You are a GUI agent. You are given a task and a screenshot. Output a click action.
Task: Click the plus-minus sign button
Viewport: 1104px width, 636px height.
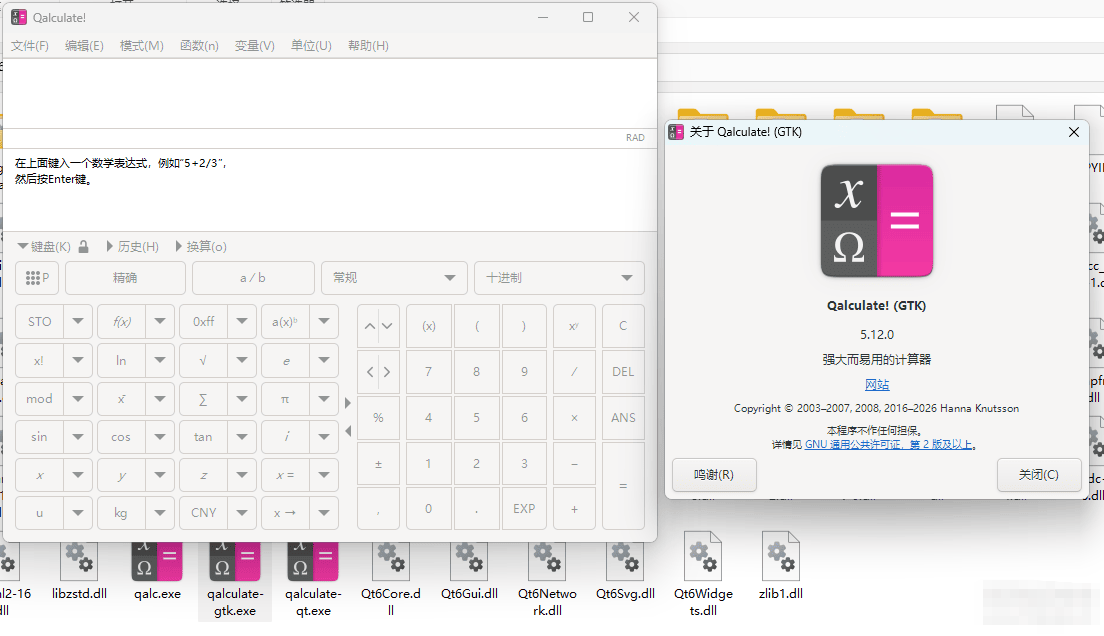click(x=378, y=463)
